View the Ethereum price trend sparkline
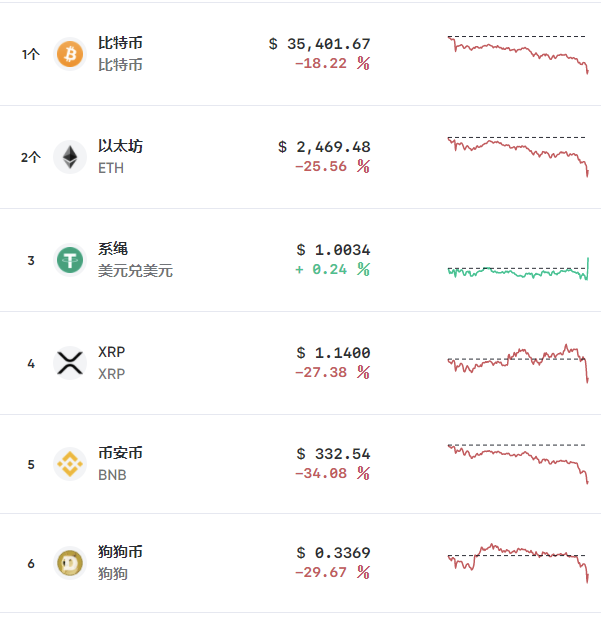601x618 pixels. (x=517, y=156)
